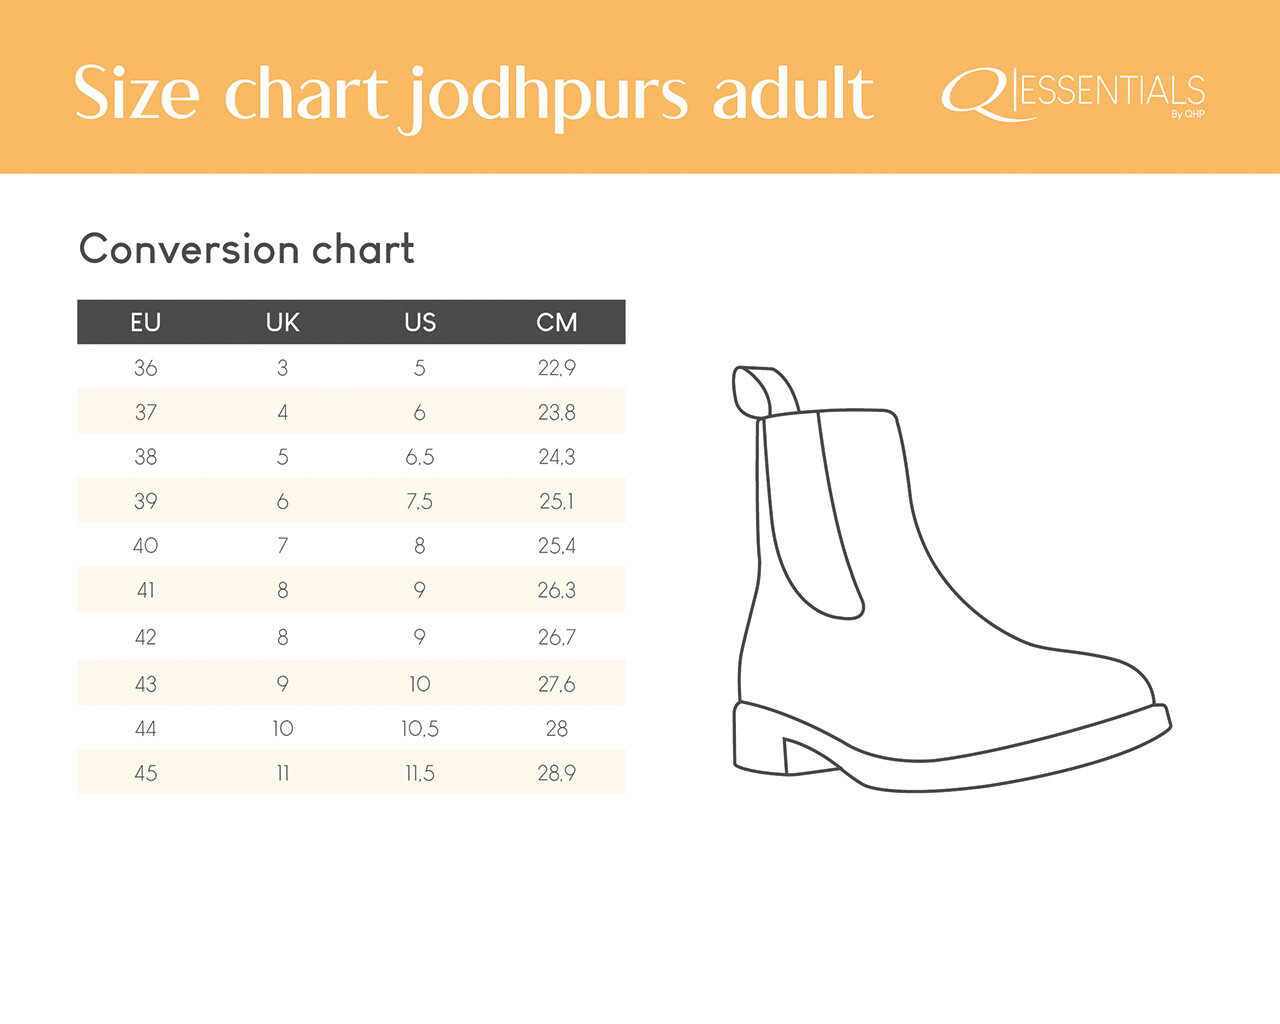Click the US size 6,5 cell
The width and height of the screenshot is (1280, 1024).
tap(420, 457)
